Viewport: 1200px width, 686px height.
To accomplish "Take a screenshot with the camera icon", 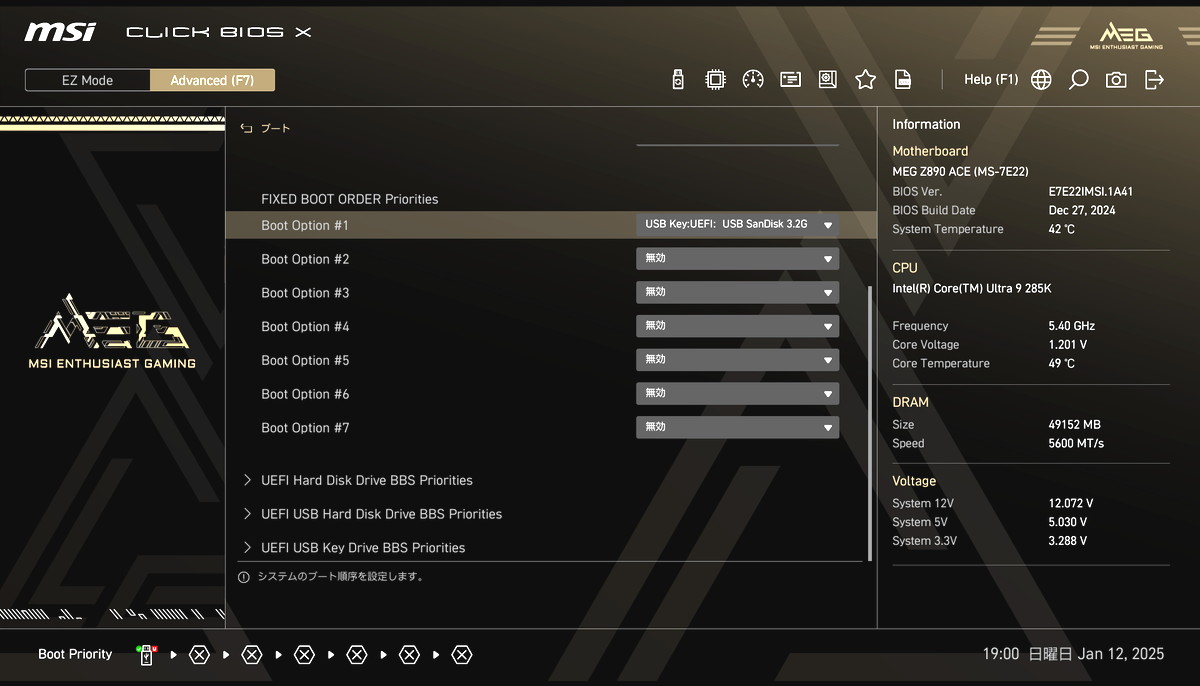I will click(1116, 80).
